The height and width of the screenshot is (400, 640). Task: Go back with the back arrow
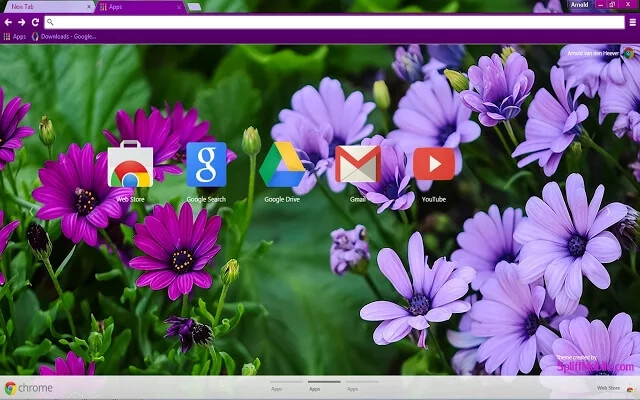tap(8, 22)
